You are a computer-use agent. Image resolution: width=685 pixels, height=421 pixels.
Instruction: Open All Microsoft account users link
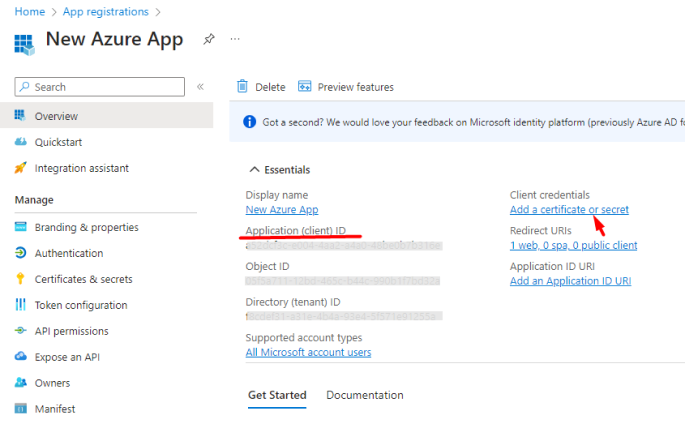[308, 352]
